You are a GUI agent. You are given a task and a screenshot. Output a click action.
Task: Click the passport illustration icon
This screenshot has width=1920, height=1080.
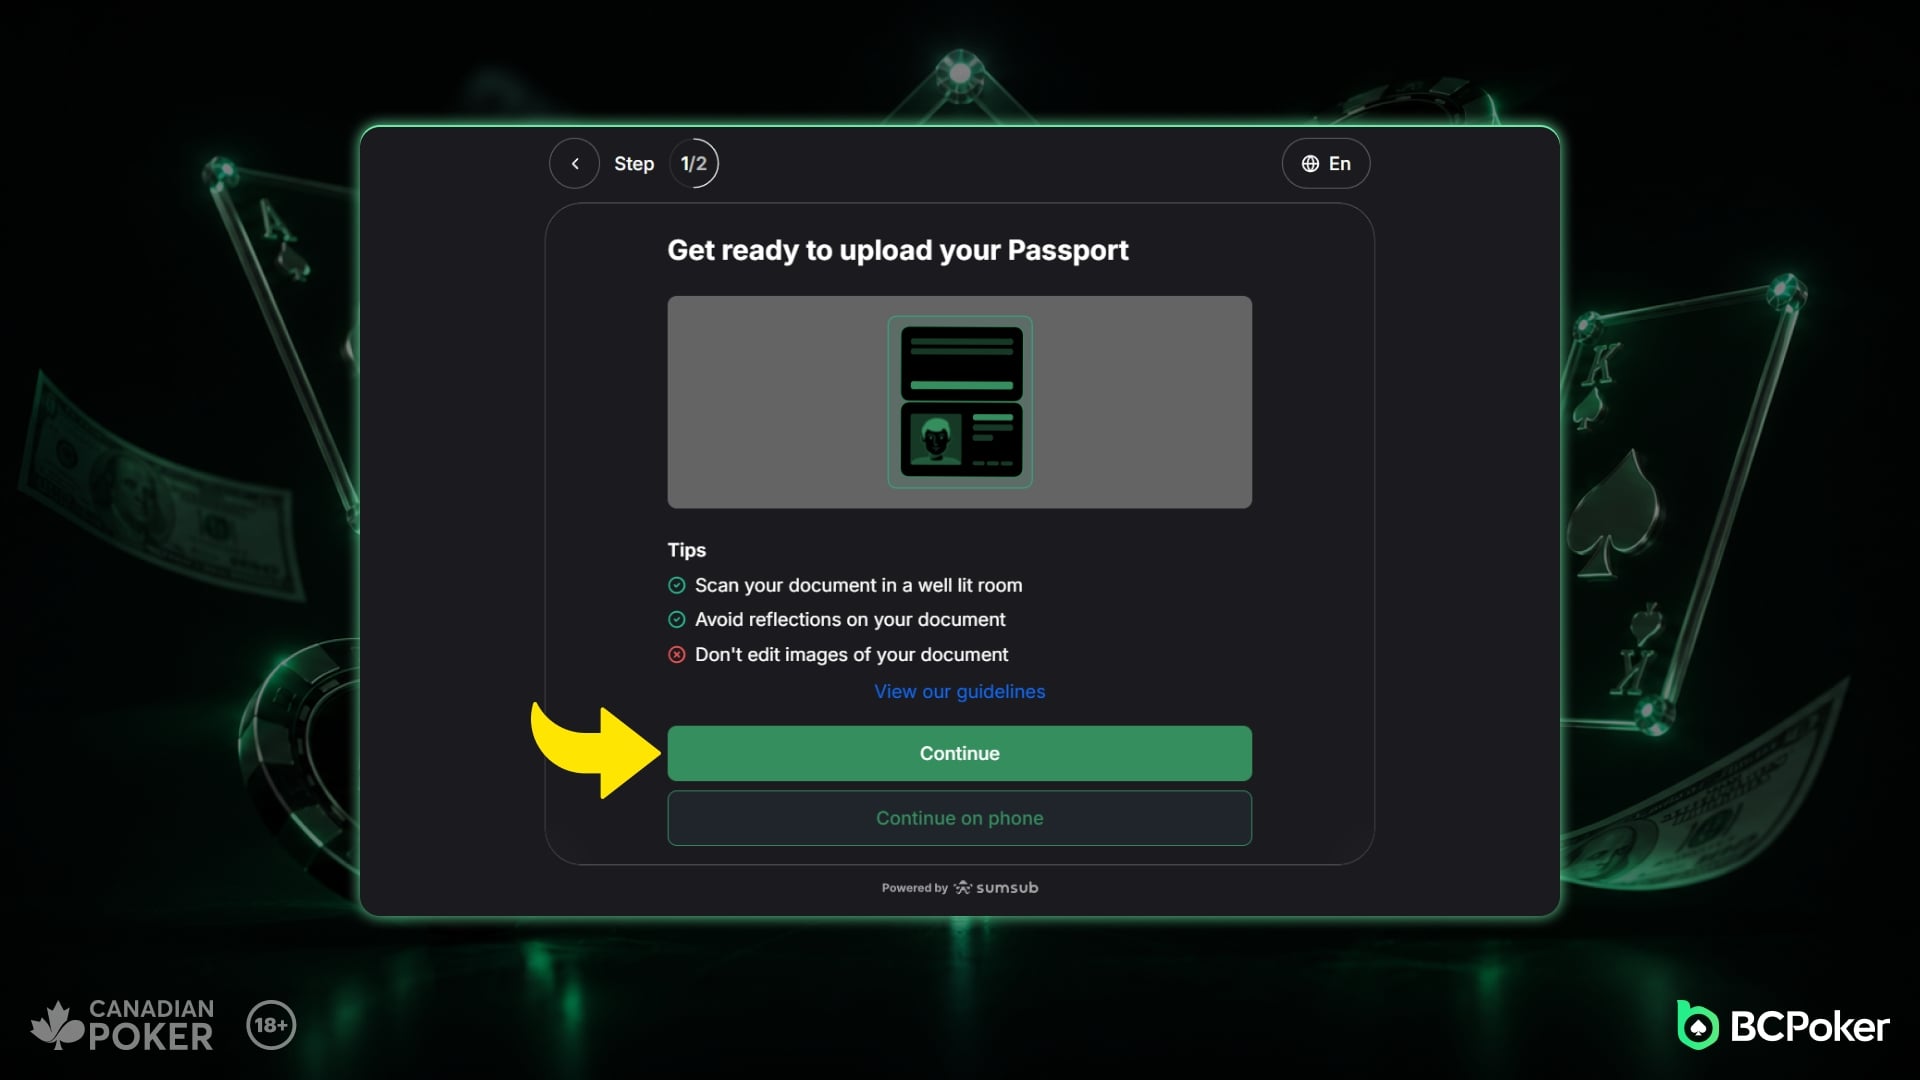960,402
